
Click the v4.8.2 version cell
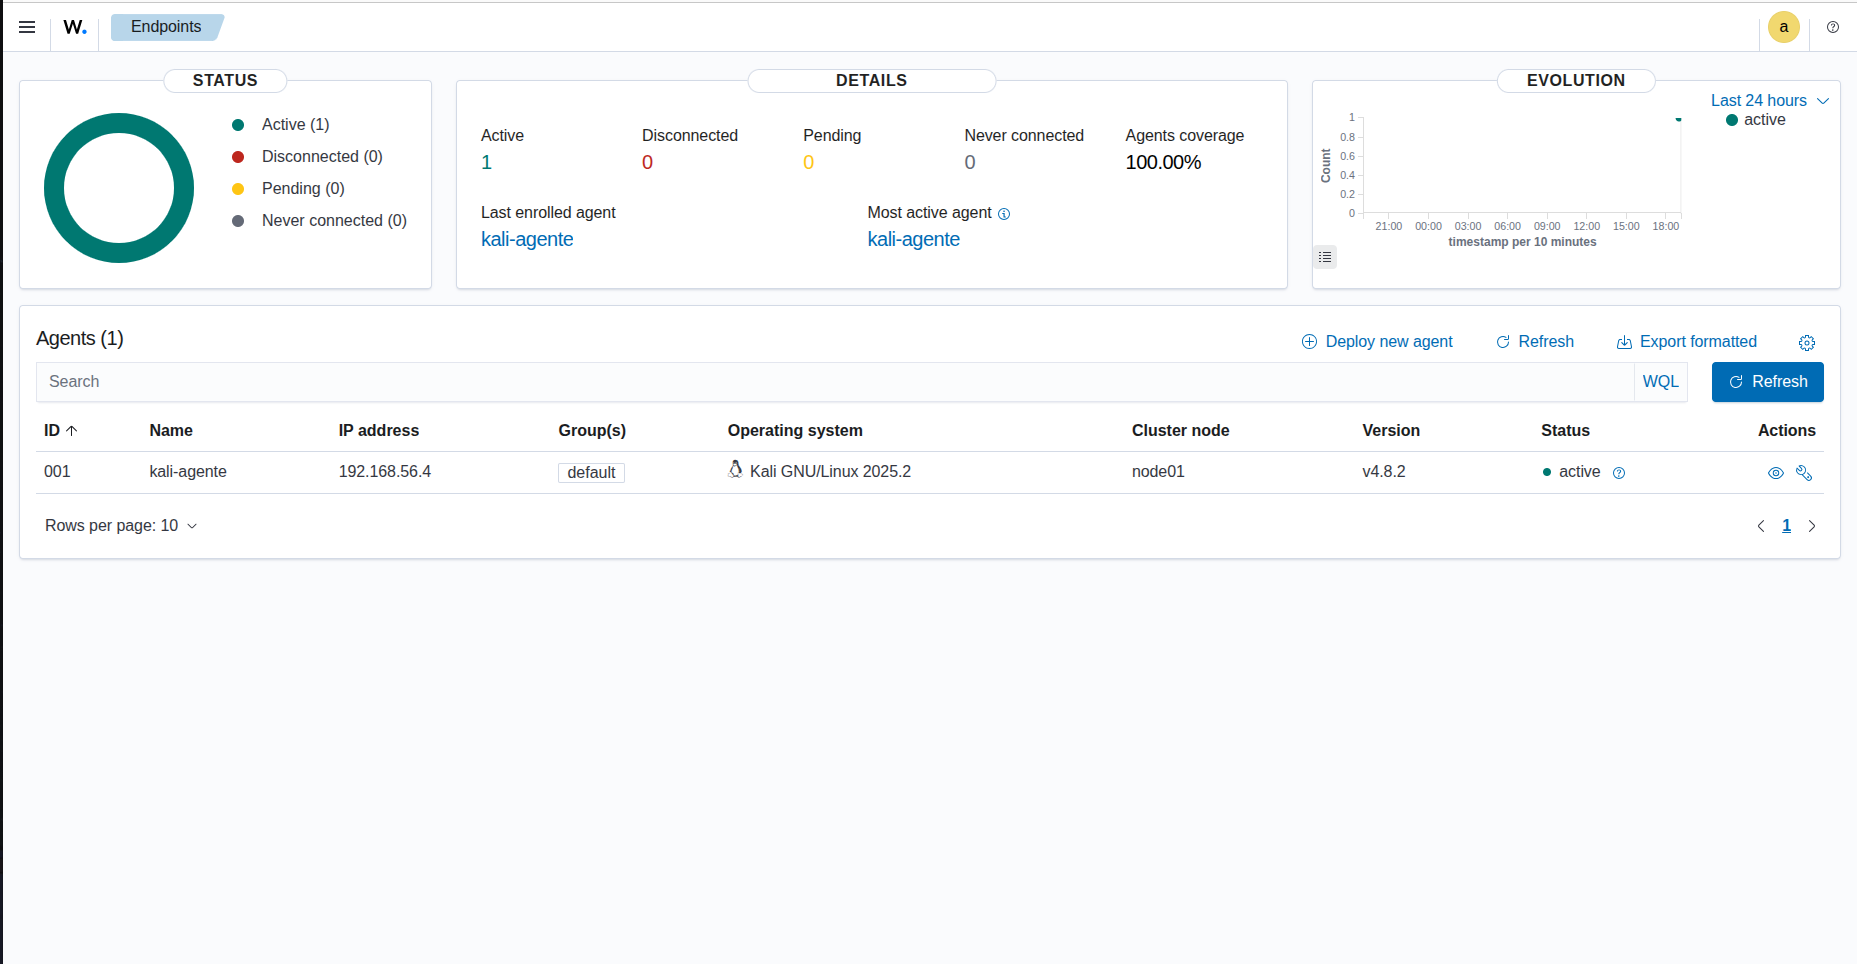pyautogui.click(x=1384, y=472)
